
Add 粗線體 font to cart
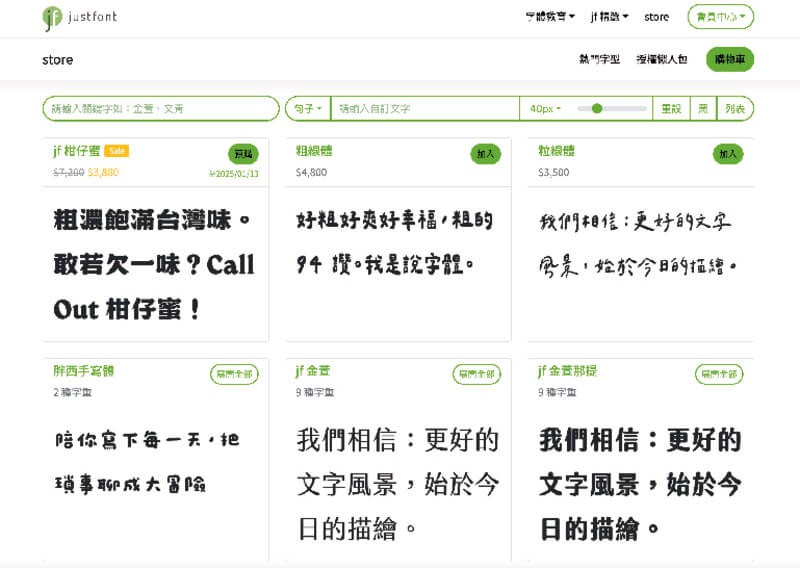486,154
